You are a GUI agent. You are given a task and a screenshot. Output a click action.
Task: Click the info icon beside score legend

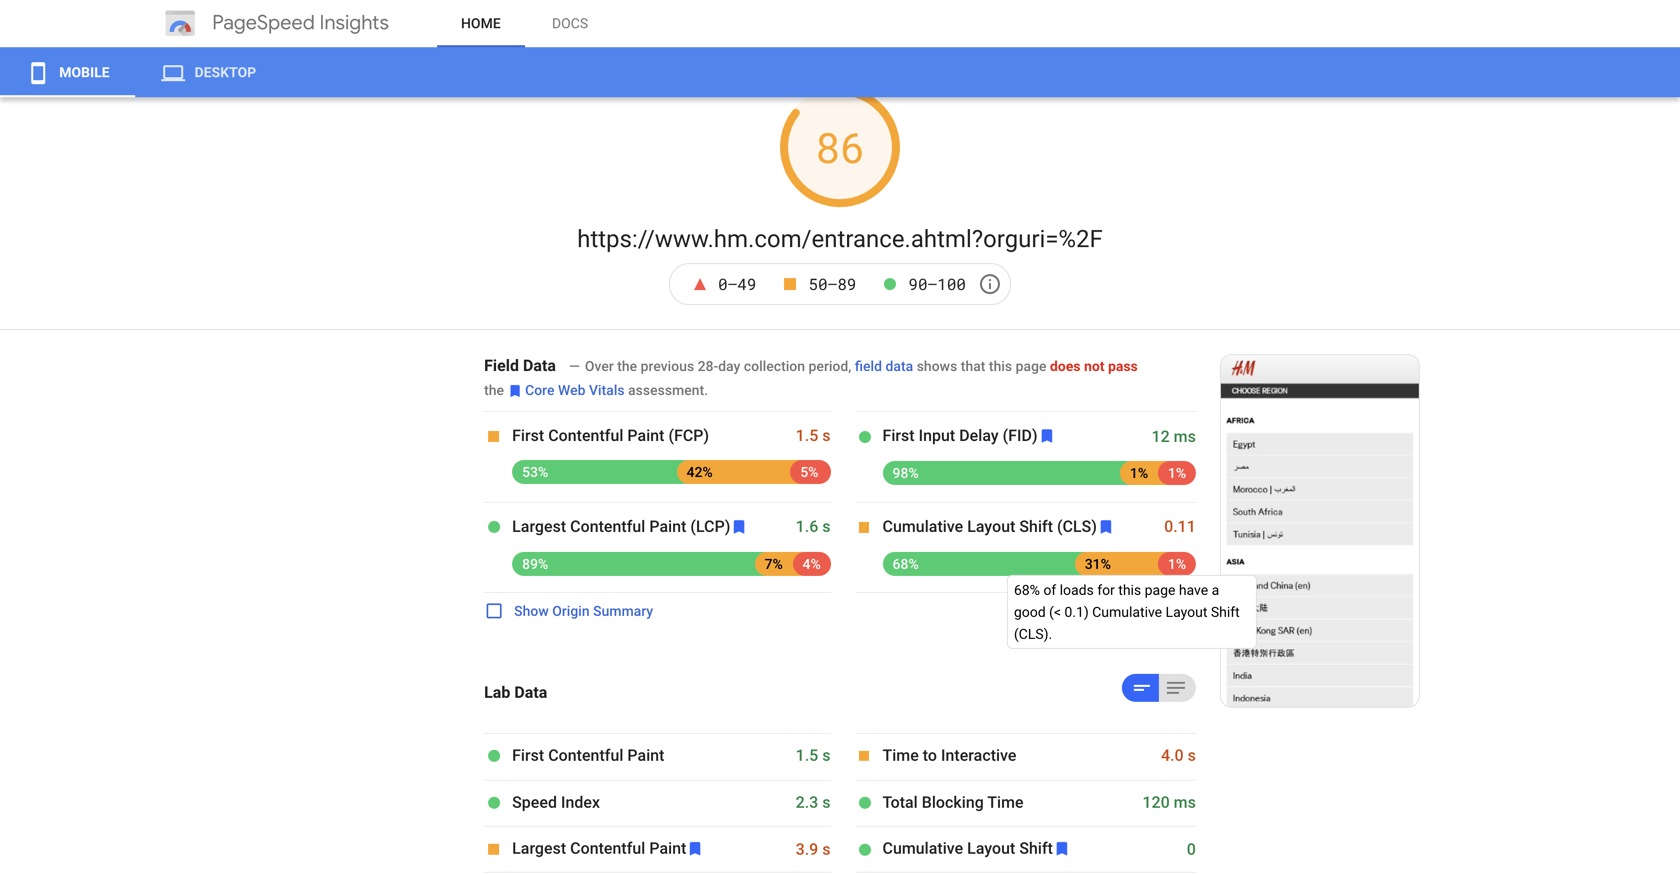click(x=989, y=285)
